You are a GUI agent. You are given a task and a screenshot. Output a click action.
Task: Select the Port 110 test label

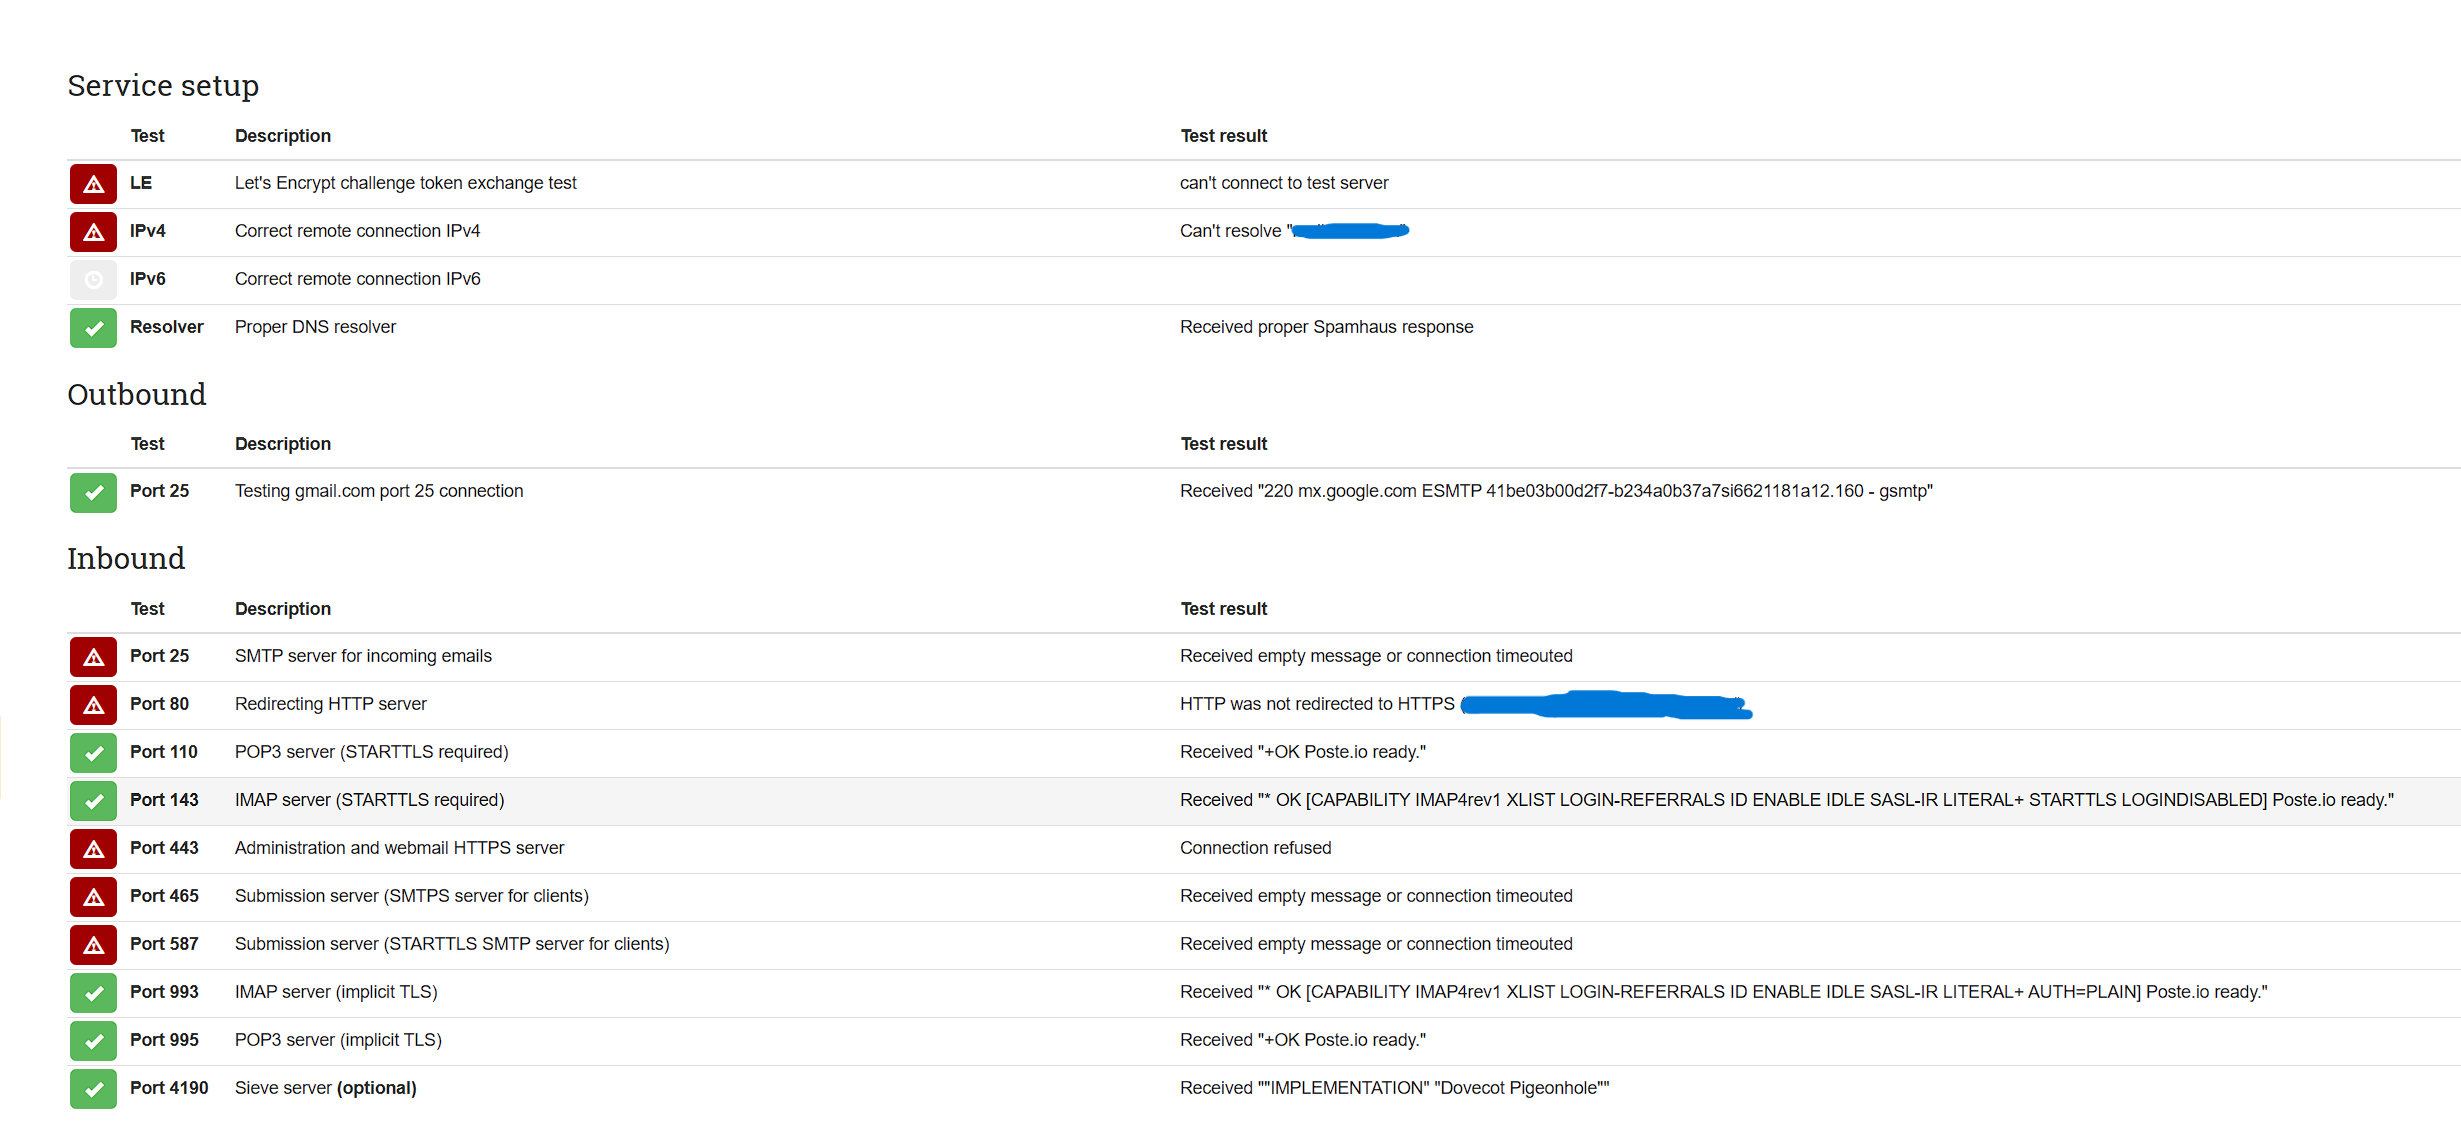point(164,752)
